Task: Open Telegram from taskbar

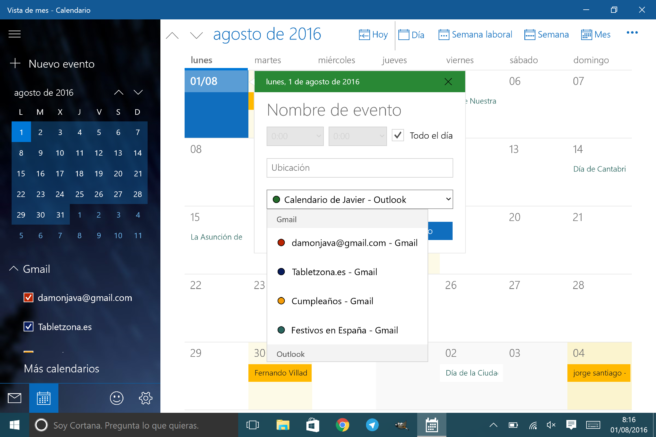Action: (372, 425)
